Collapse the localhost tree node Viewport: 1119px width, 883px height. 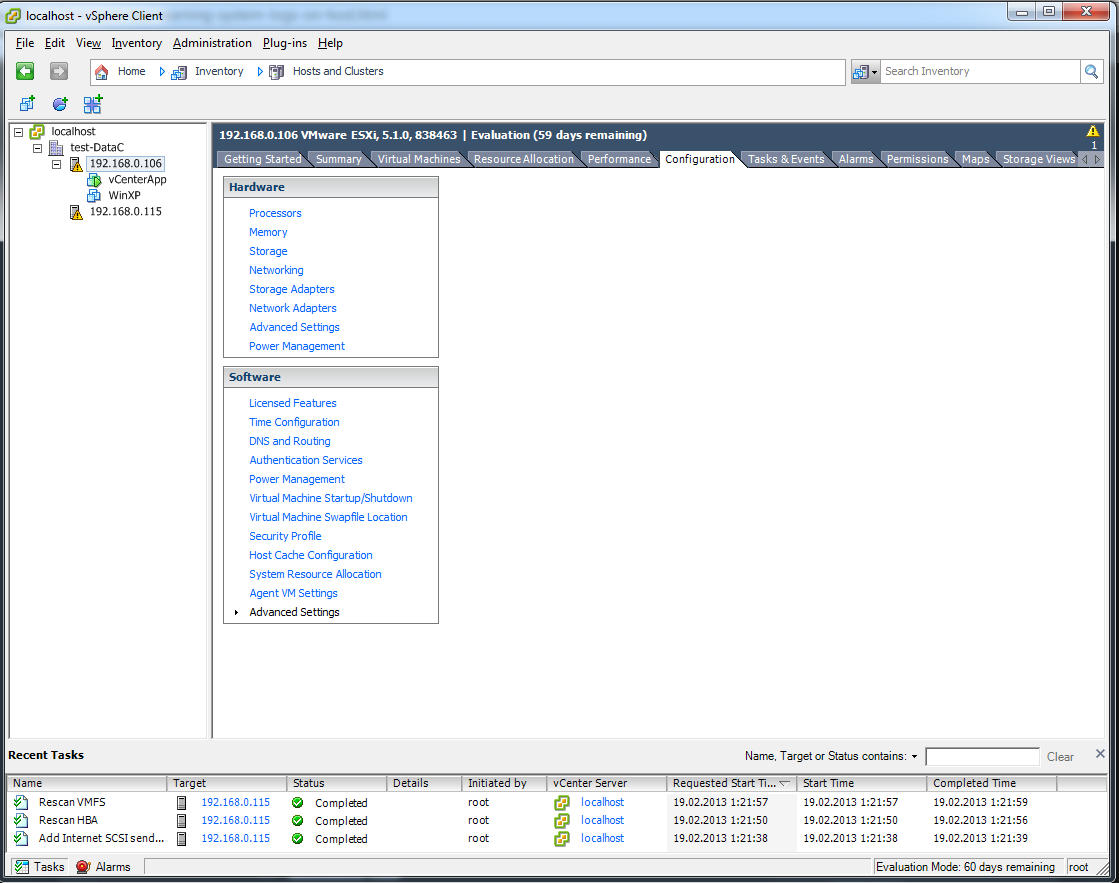point(19,132)
